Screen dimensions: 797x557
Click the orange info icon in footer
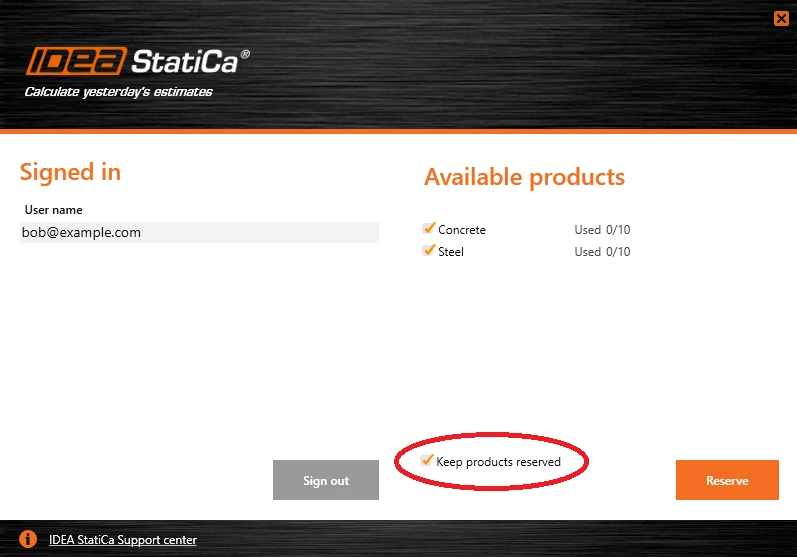click(x=28, y=539)
